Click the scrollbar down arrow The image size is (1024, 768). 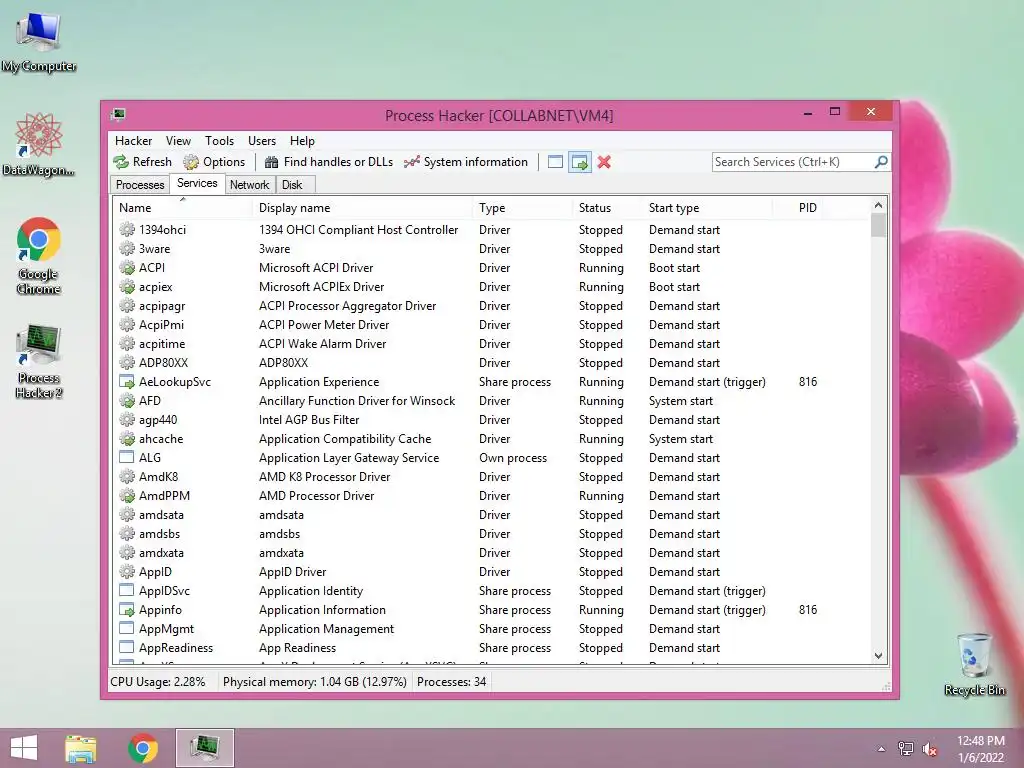click(x=878, y=656)
